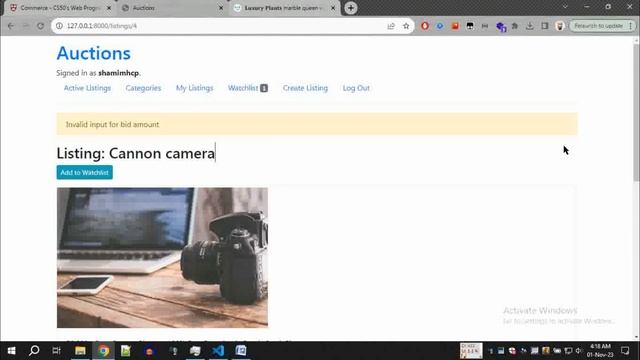Screen dimensions: 640x360
Task: Click the Log Out link
Action: [356, 88]
